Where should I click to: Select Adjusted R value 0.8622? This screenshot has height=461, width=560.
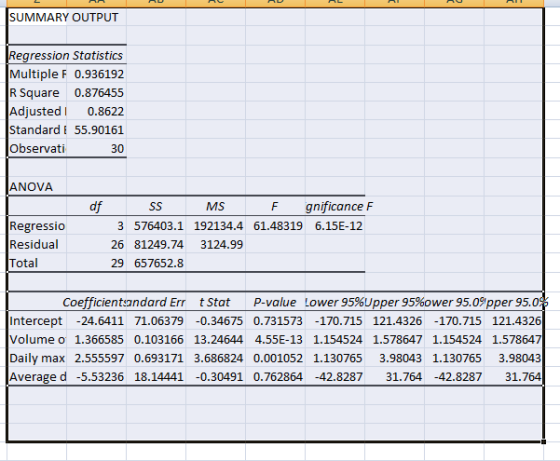96,111
